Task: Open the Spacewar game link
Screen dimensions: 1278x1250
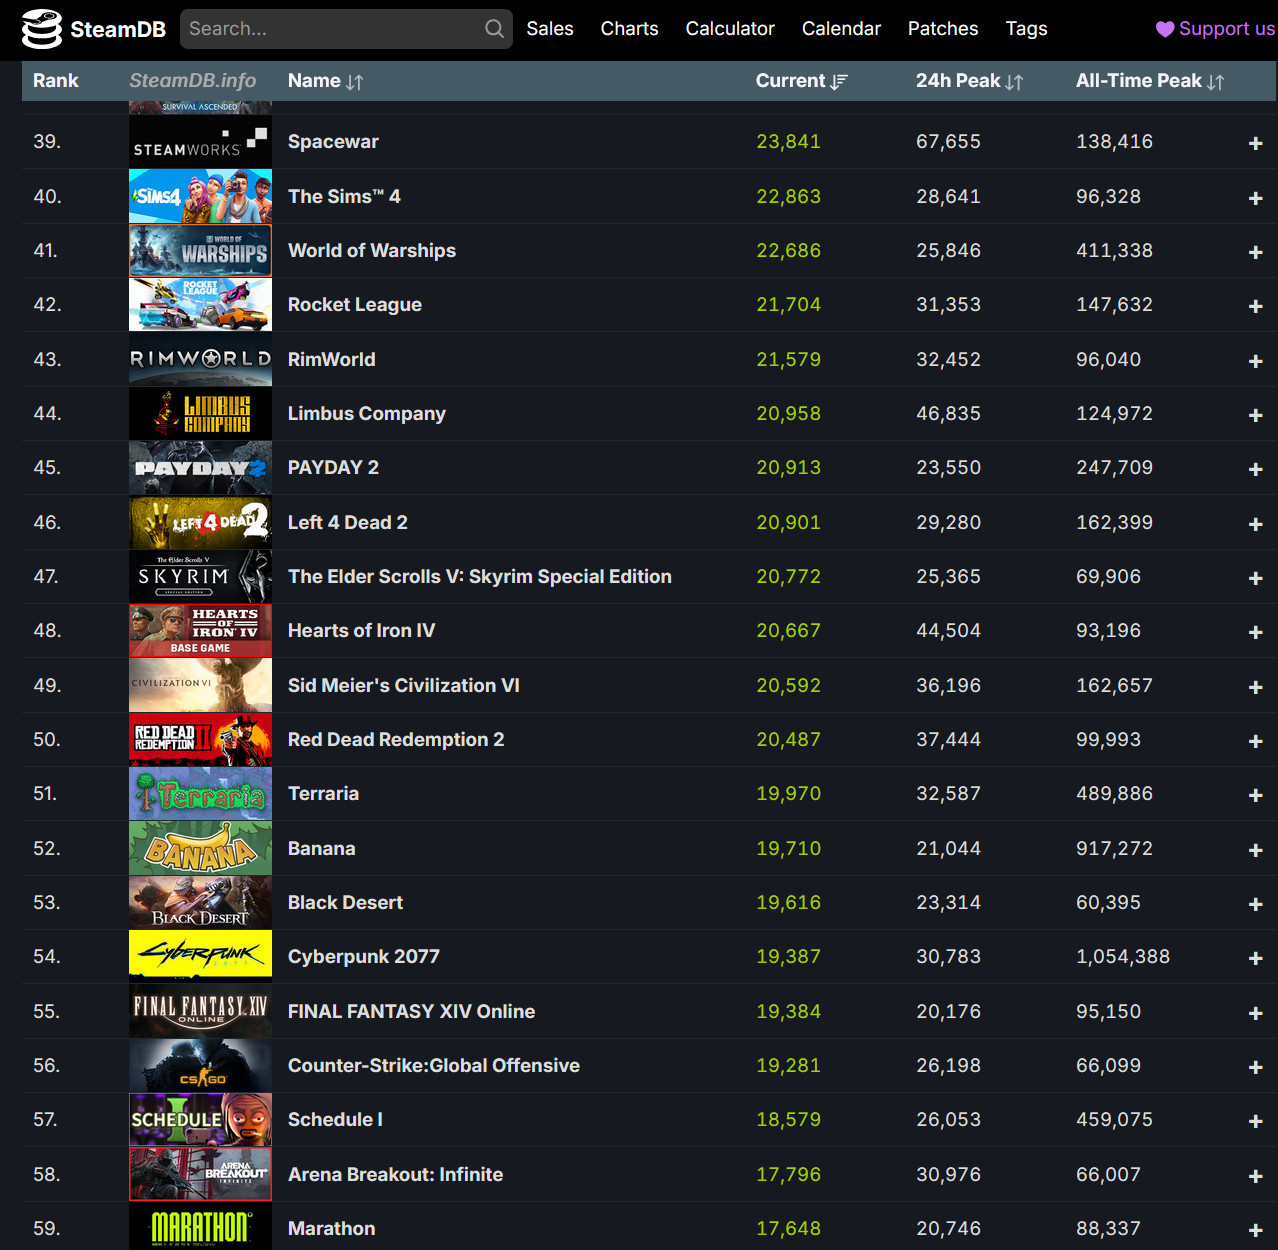Action: (x=333, y=141)
